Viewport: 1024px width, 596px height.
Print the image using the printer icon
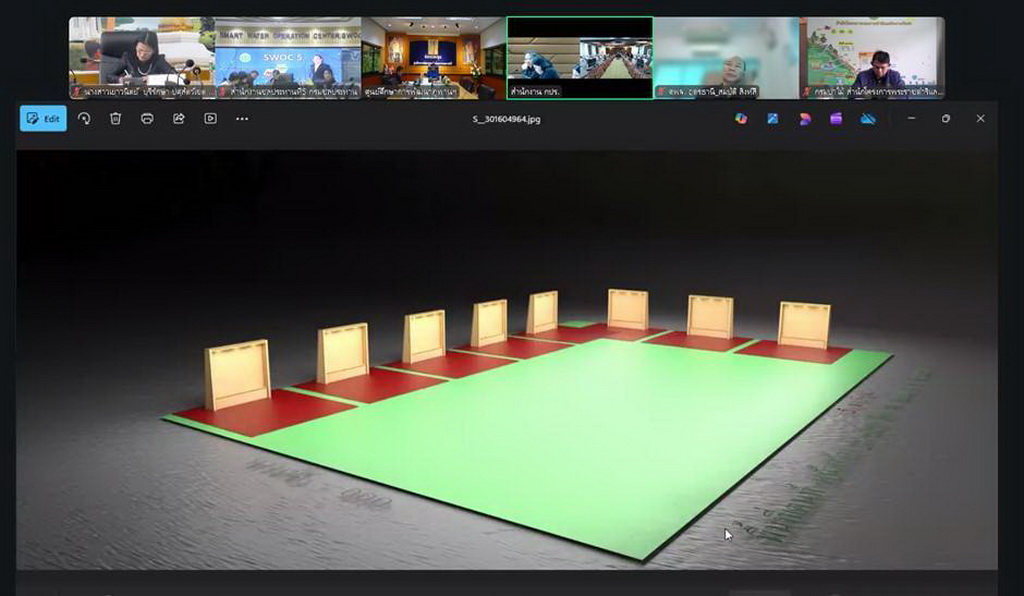click(147, 118)
